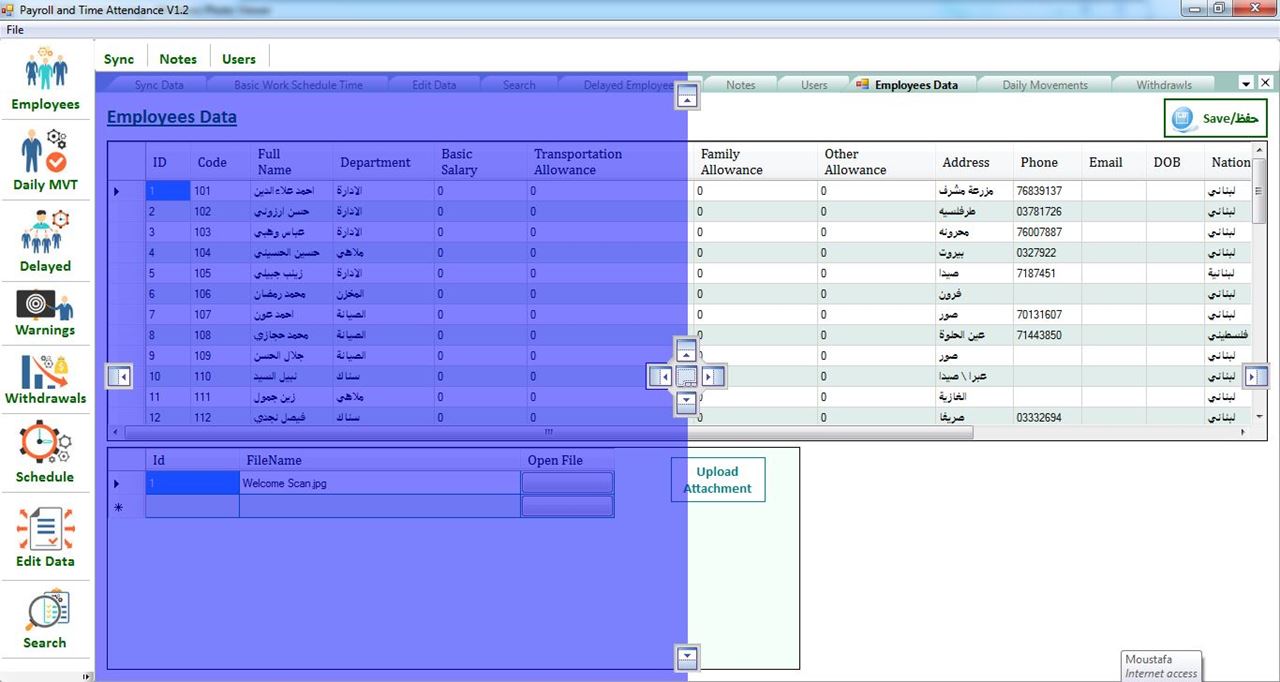Click the center diamond dock-left arrow
This screenshot has width=1280, height=682.
point(661,377)
